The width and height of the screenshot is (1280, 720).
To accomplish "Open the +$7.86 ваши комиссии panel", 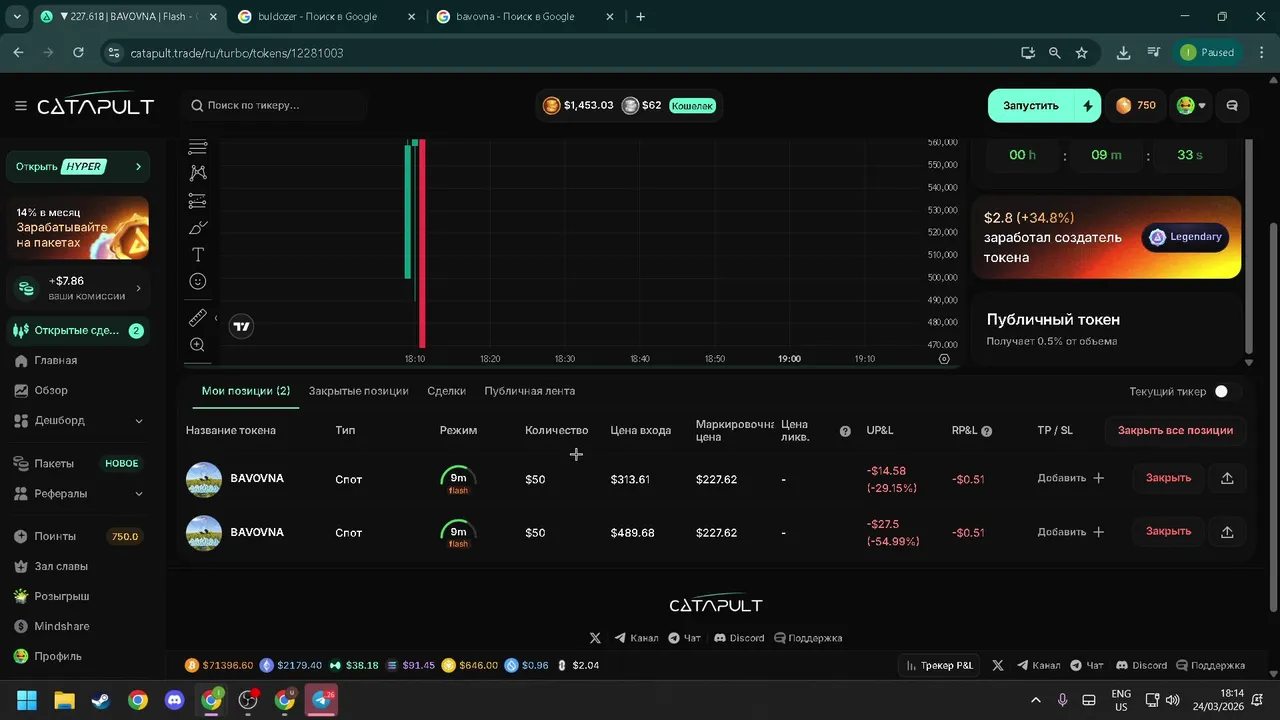I will tap(77, 288).
